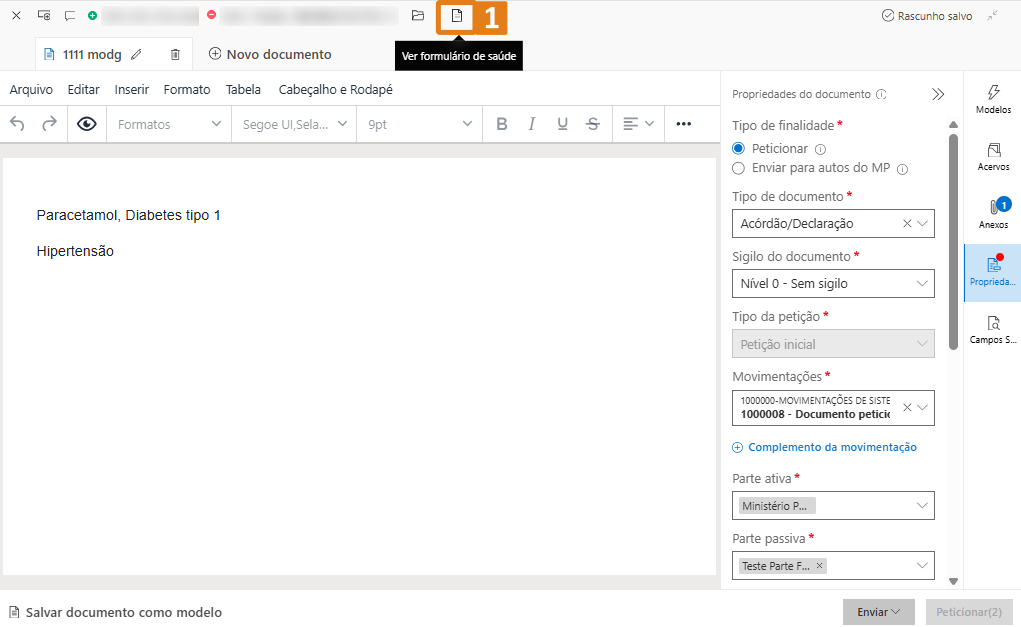Open the 9pt font size dropdown

419,124
